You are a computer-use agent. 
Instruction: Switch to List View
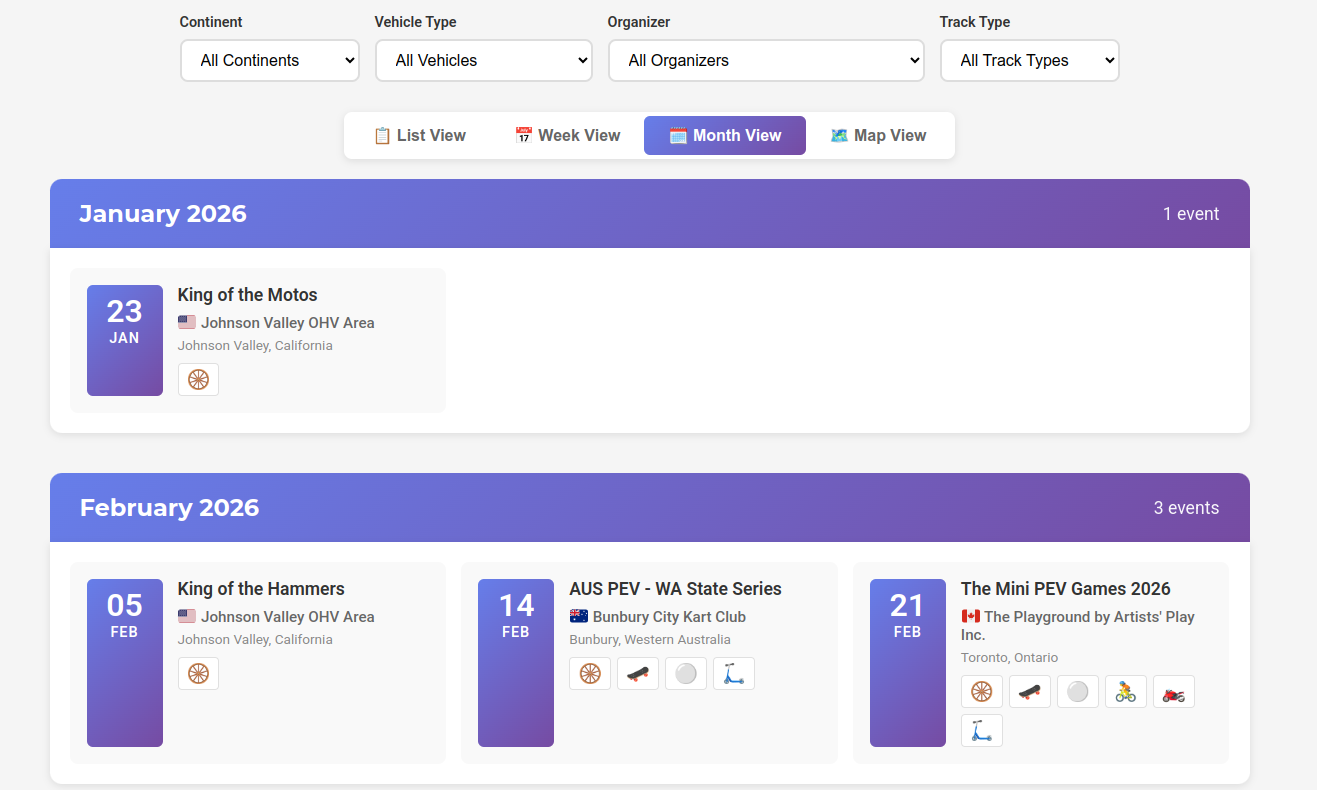pos(420,135)
